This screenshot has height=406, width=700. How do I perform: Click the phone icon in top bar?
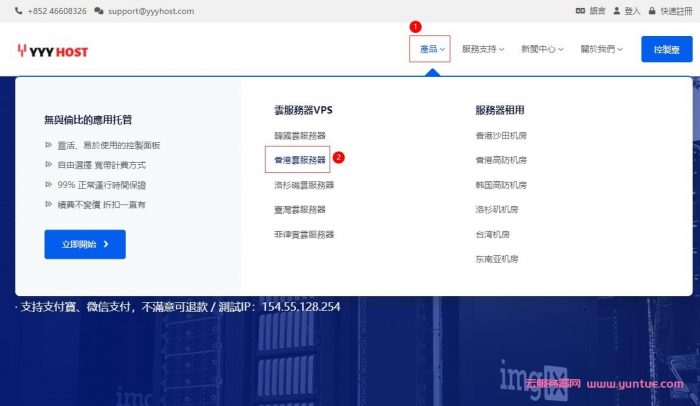19,11
